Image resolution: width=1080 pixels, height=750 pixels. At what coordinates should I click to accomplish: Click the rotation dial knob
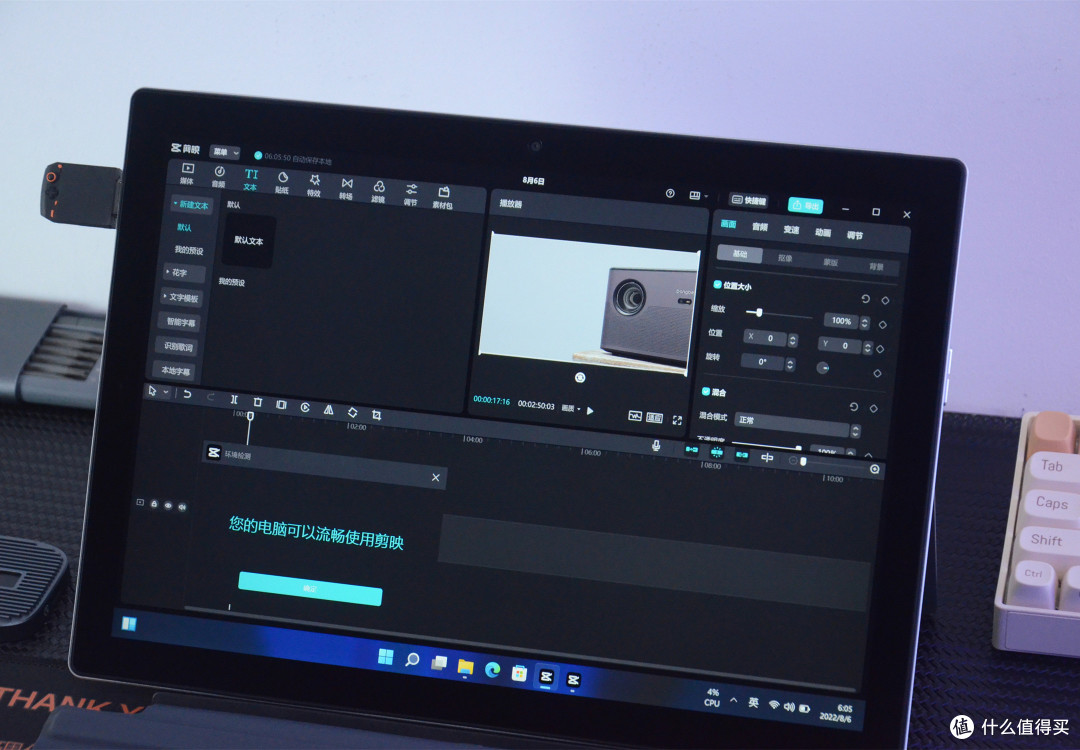coord(822,368)
